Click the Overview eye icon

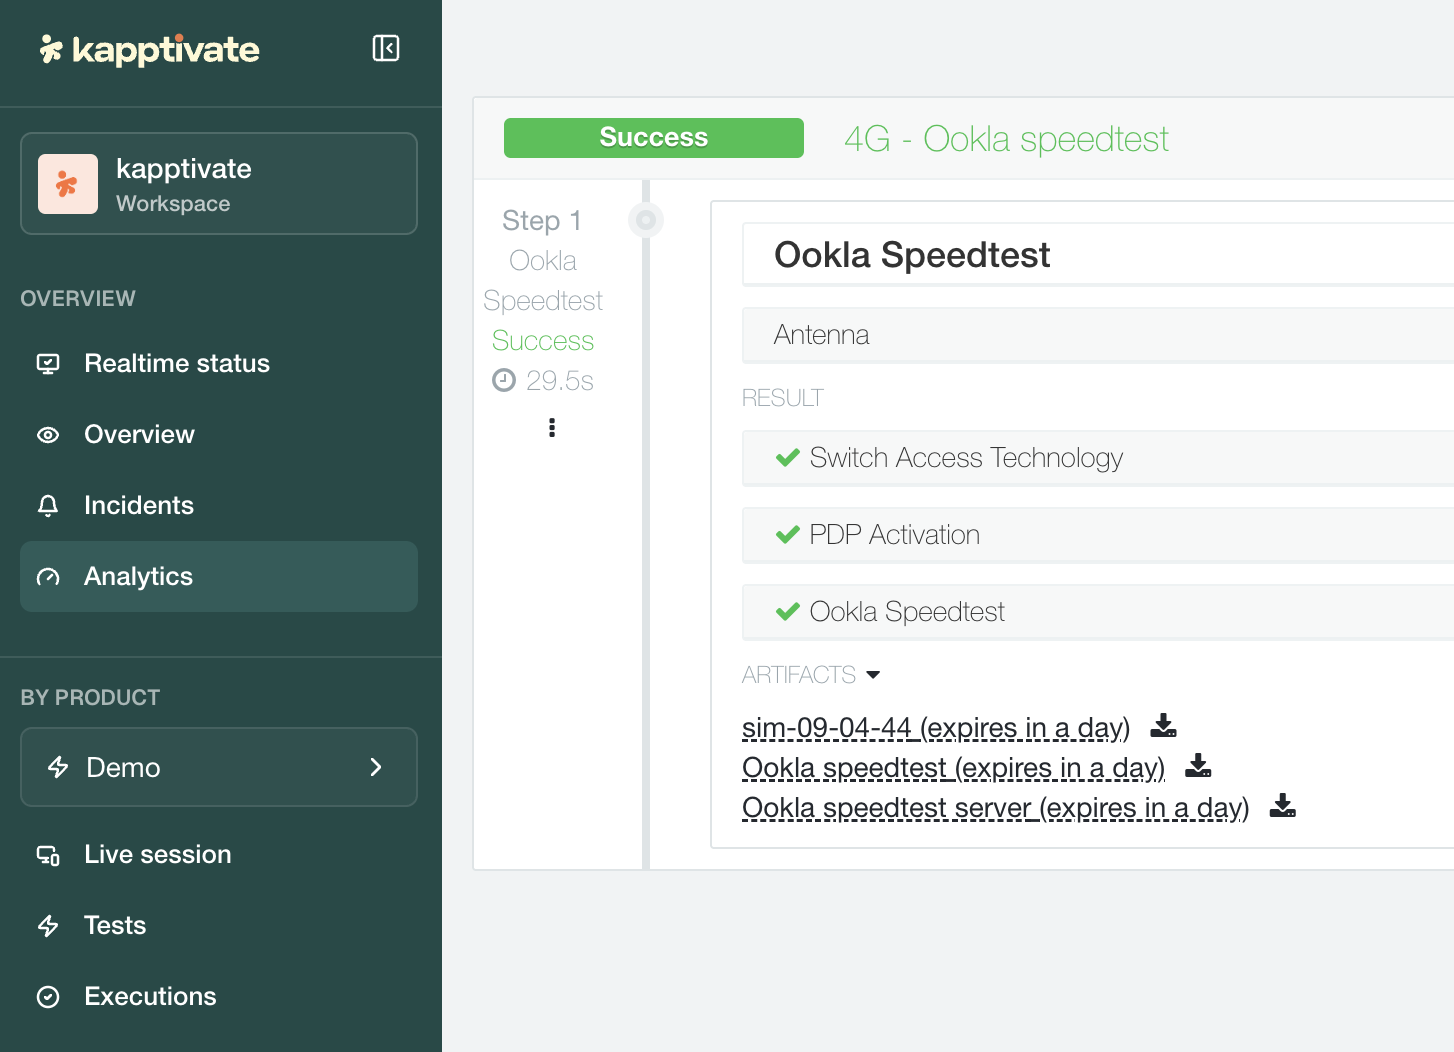(48, 435)
